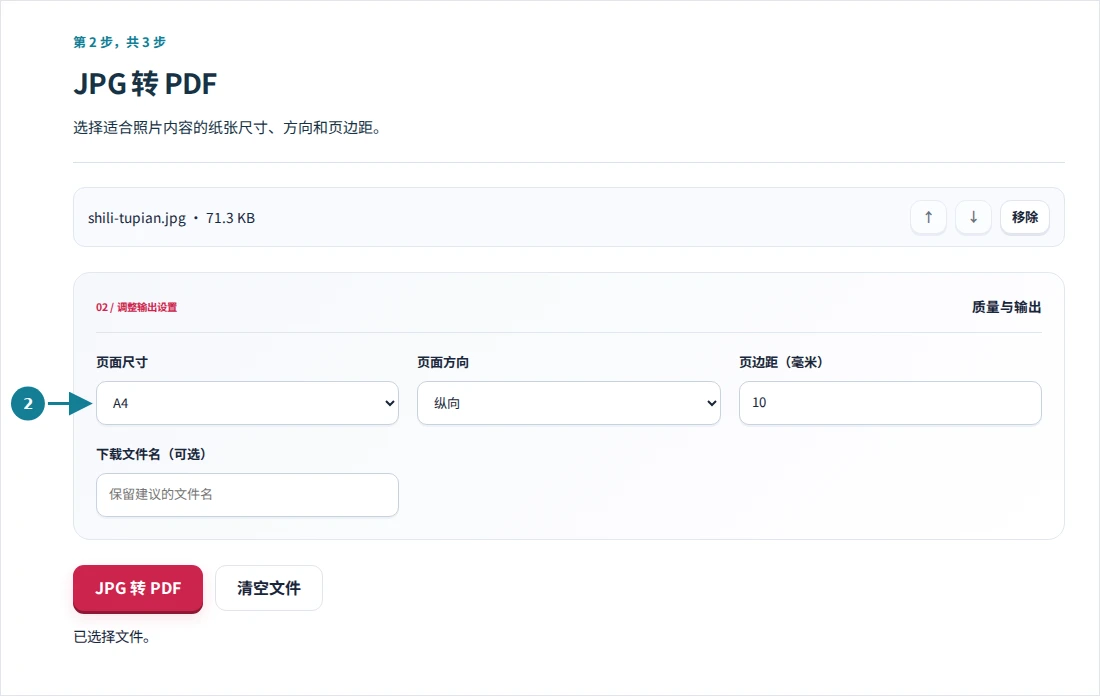
Task: Click the 页面尺寸 label
Action: pyautogui.click(x=122, y=362)
